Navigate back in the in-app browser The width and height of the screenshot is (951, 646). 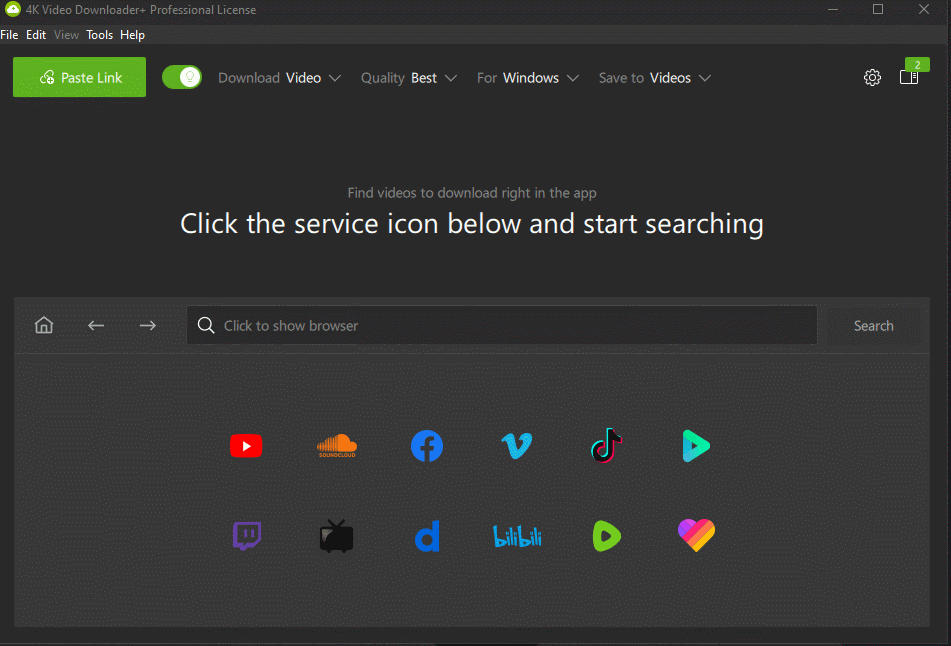point(96,326)
